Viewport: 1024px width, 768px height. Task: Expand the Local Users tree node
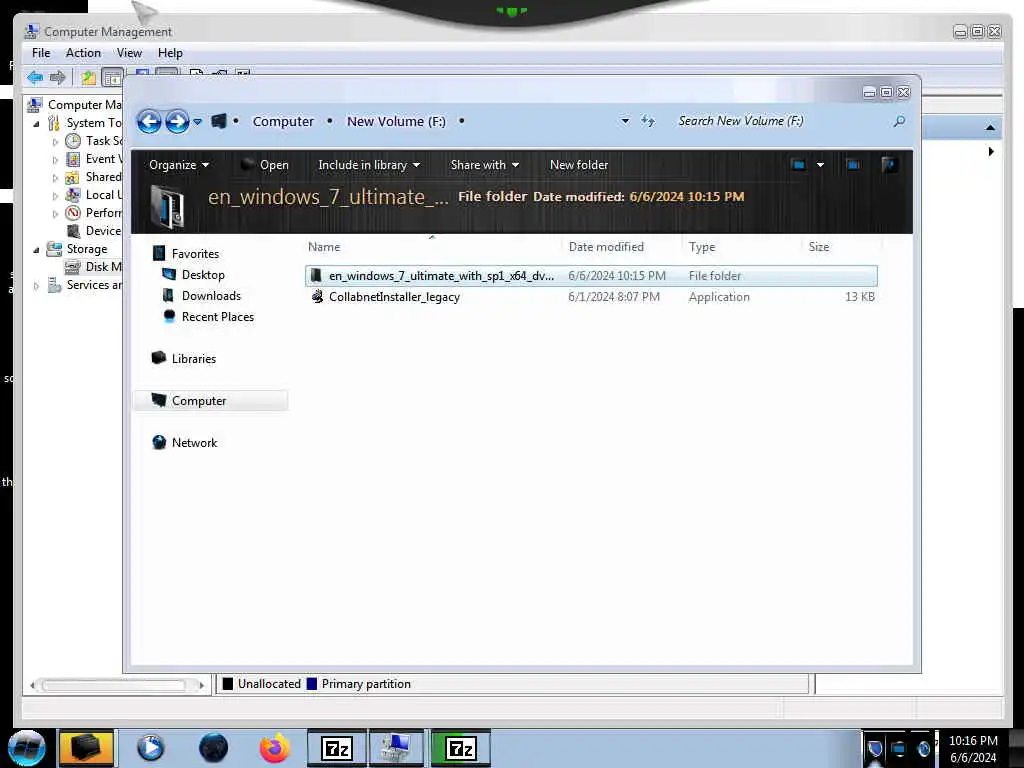55,195
